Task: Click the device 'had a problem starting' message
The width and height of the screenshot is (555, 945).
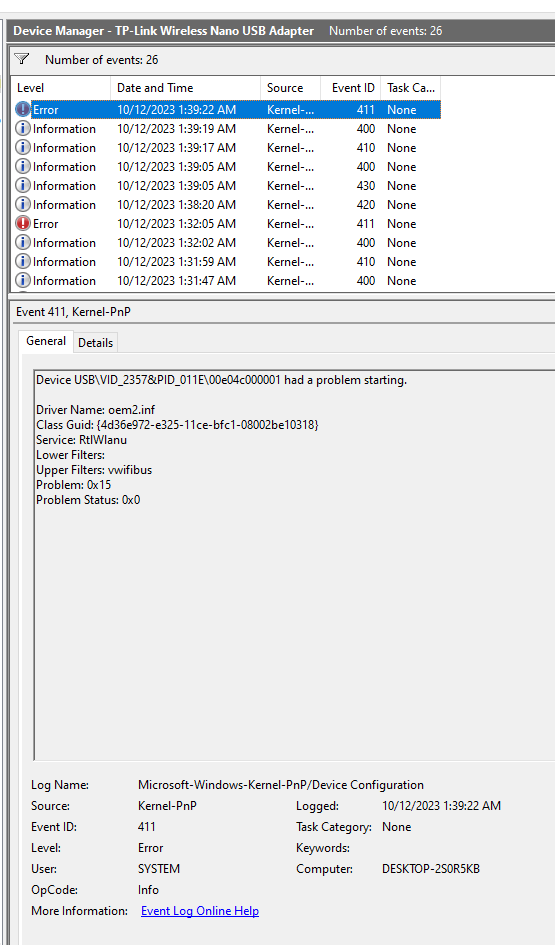Action: (221, 380)
